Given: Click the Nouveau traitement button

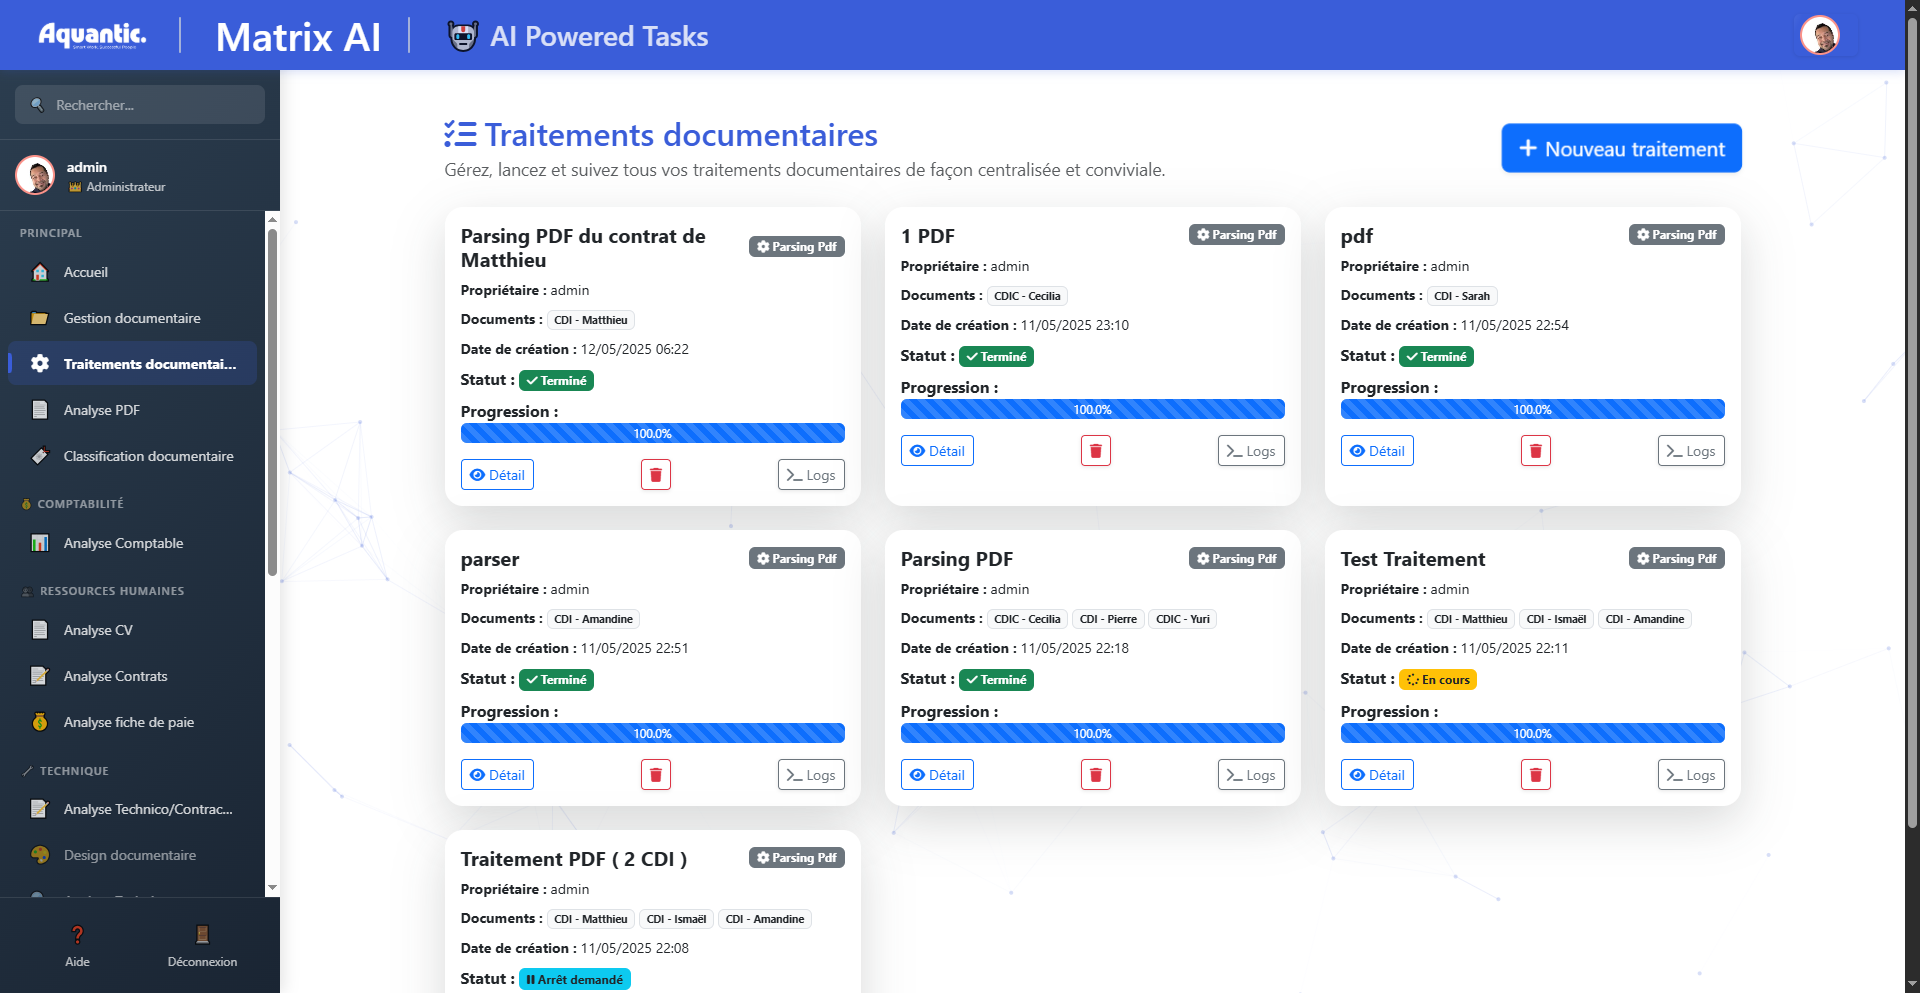Looking at the screenshot, I should pos(1621,149).
